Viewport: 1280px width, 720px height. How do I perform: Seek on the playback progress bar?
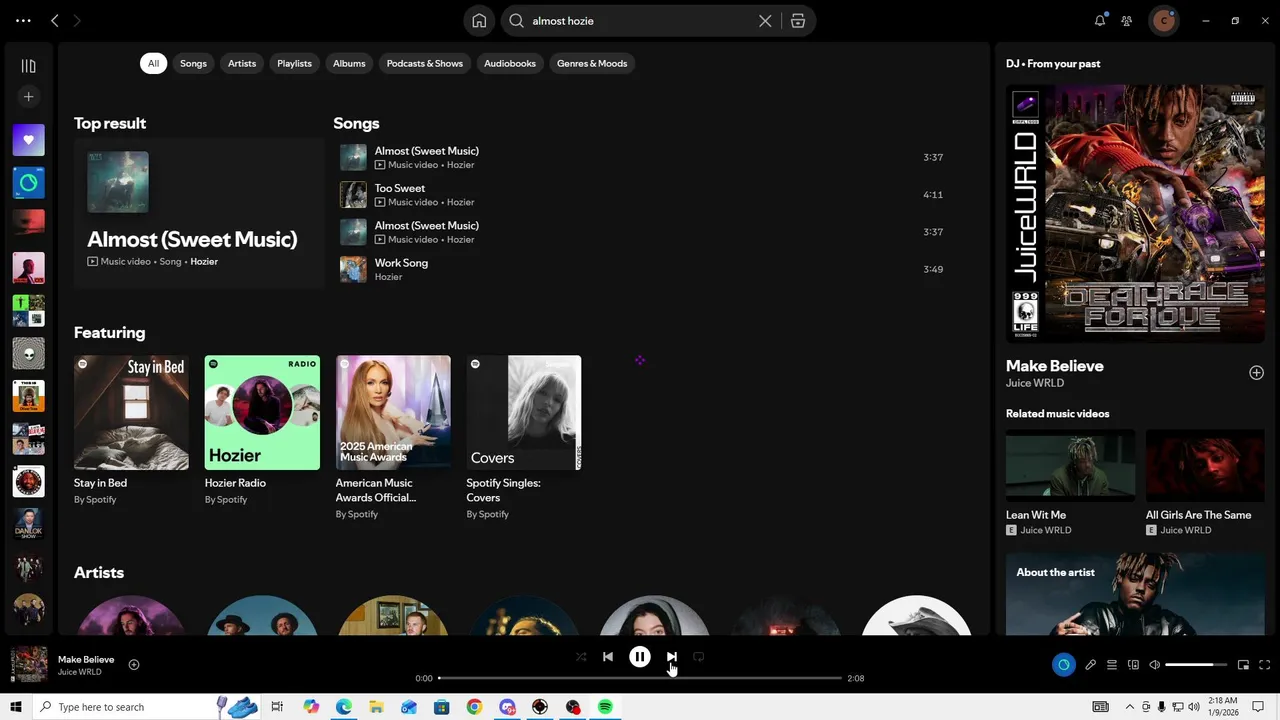pos(640,678)
